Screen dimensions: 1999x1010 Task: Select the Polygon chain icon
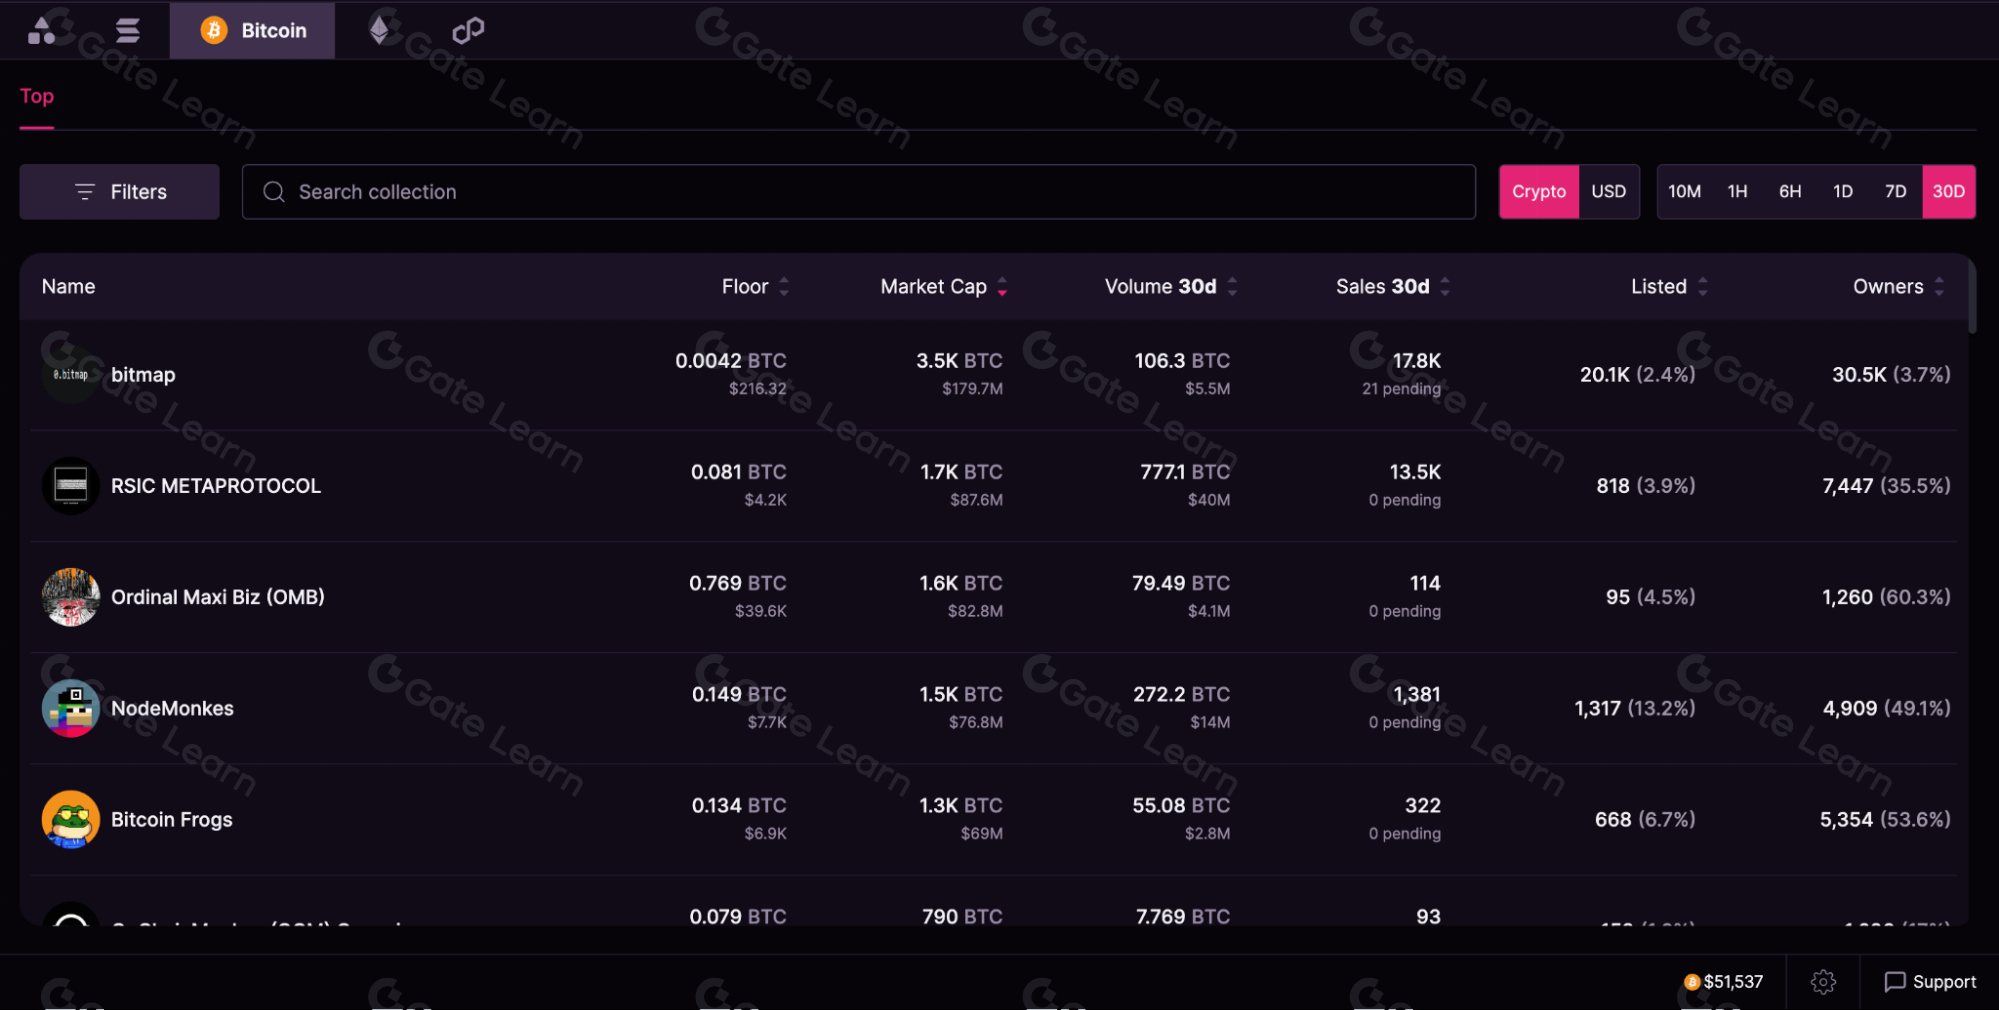468,31
